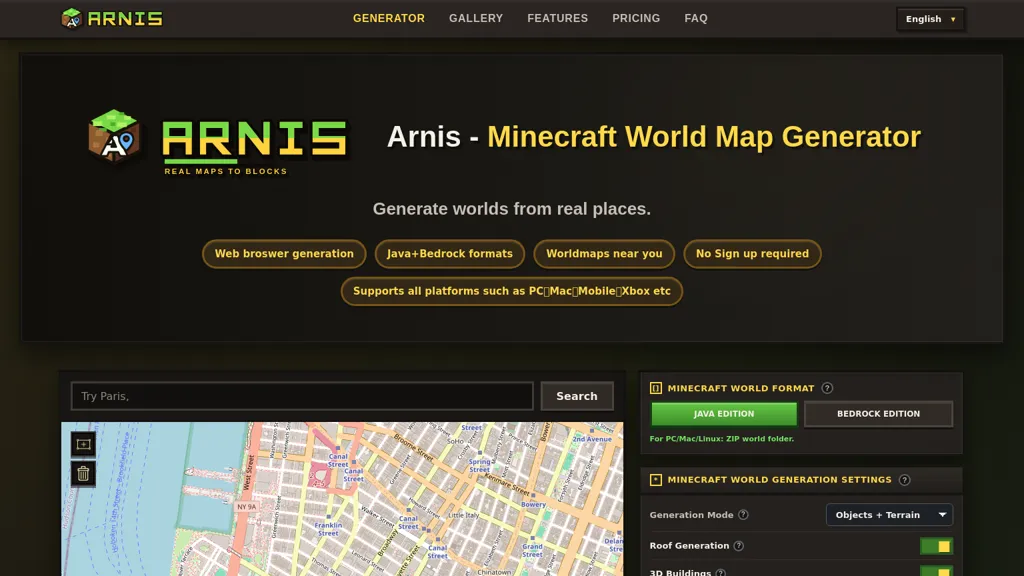The width and height of the screenshot is (1024, 576).
Task: Click the Java+Bedrock formats badge
Action: pos(449,254)
